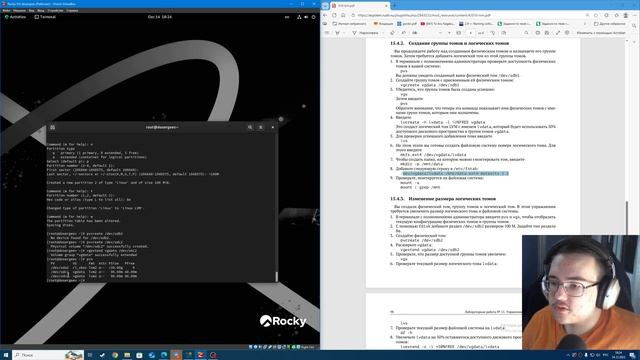Select the PDF tab in the browser
Screen dimensions: 640x360
point(359,6)
